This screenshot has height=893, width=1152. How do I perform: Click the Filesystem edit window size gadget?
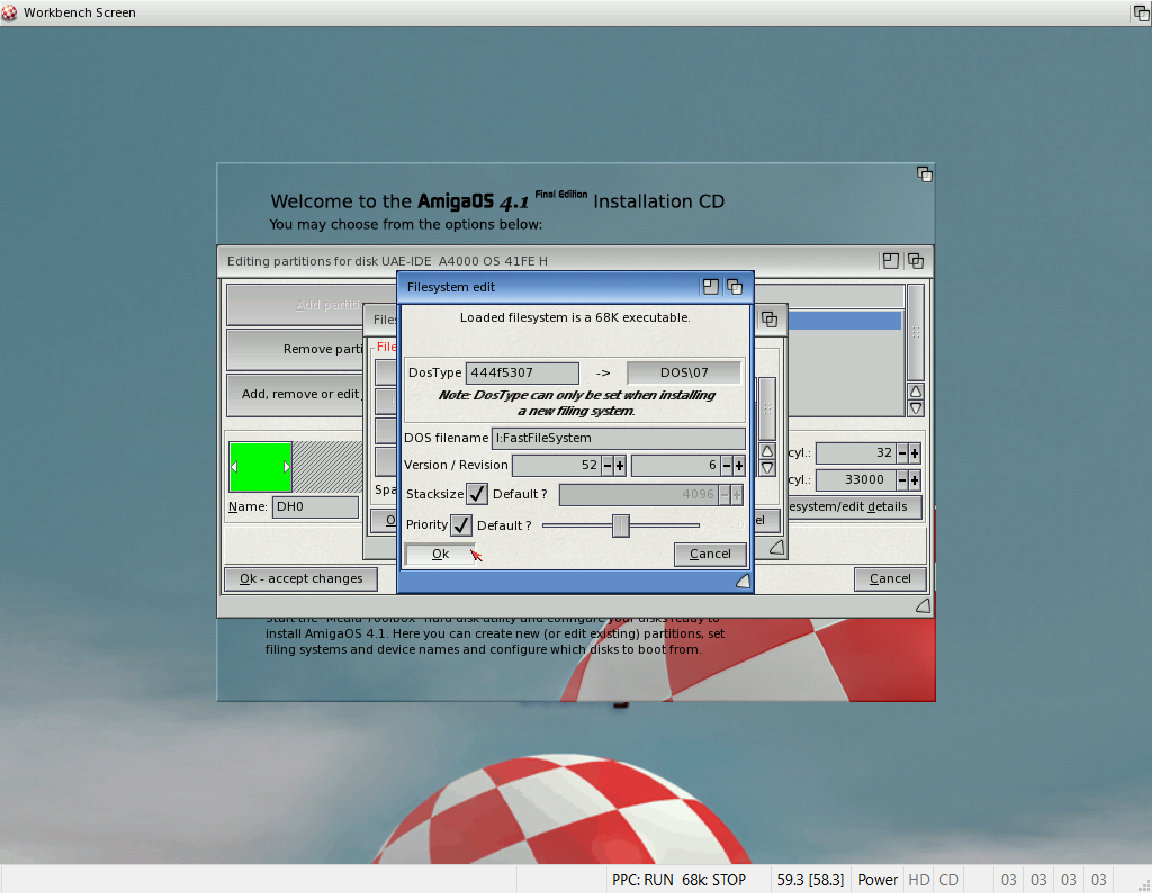click(743, 581)
